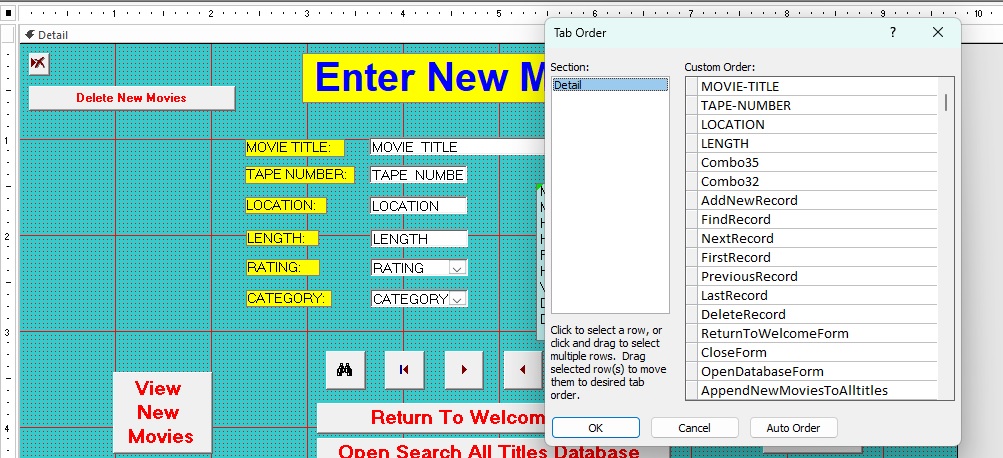Click the Return To Welcome button
The image size is (1003, 458).
click(432, 418)
